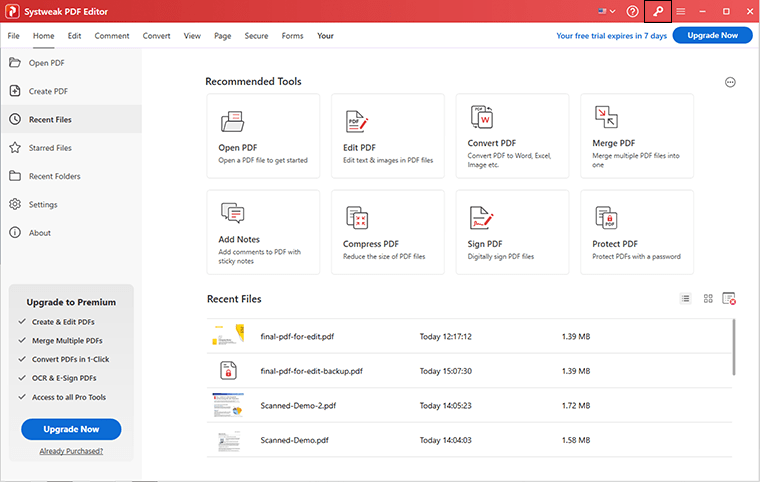This screenshot has width=760, height=482.
Task: Open the help question mark icon
Action: (633, 11)
